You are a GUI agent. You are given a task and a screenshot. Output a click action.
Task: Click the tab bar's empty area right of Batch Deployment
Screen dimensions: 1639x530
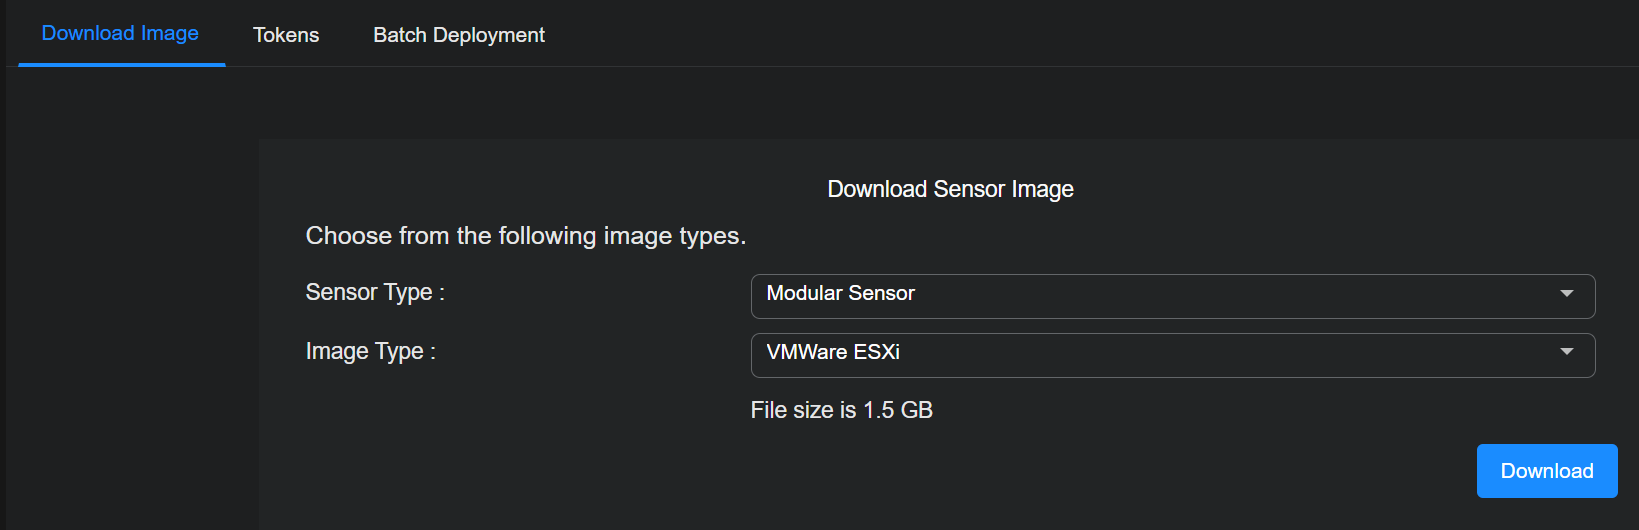point(1000,35)
